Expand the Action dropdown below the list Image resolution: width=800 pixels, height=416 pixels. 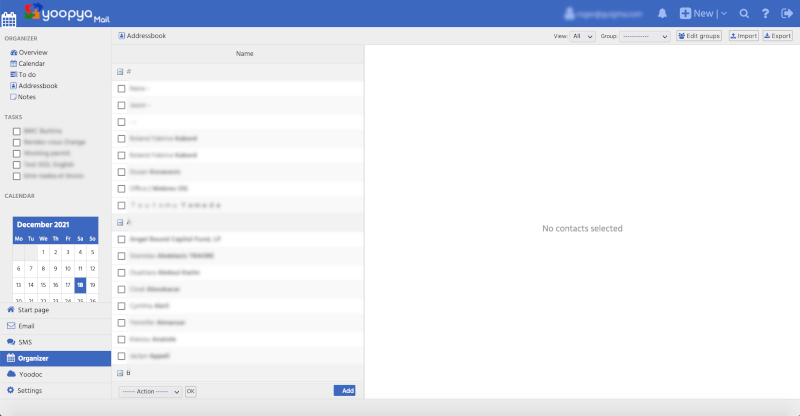(150, 391)
